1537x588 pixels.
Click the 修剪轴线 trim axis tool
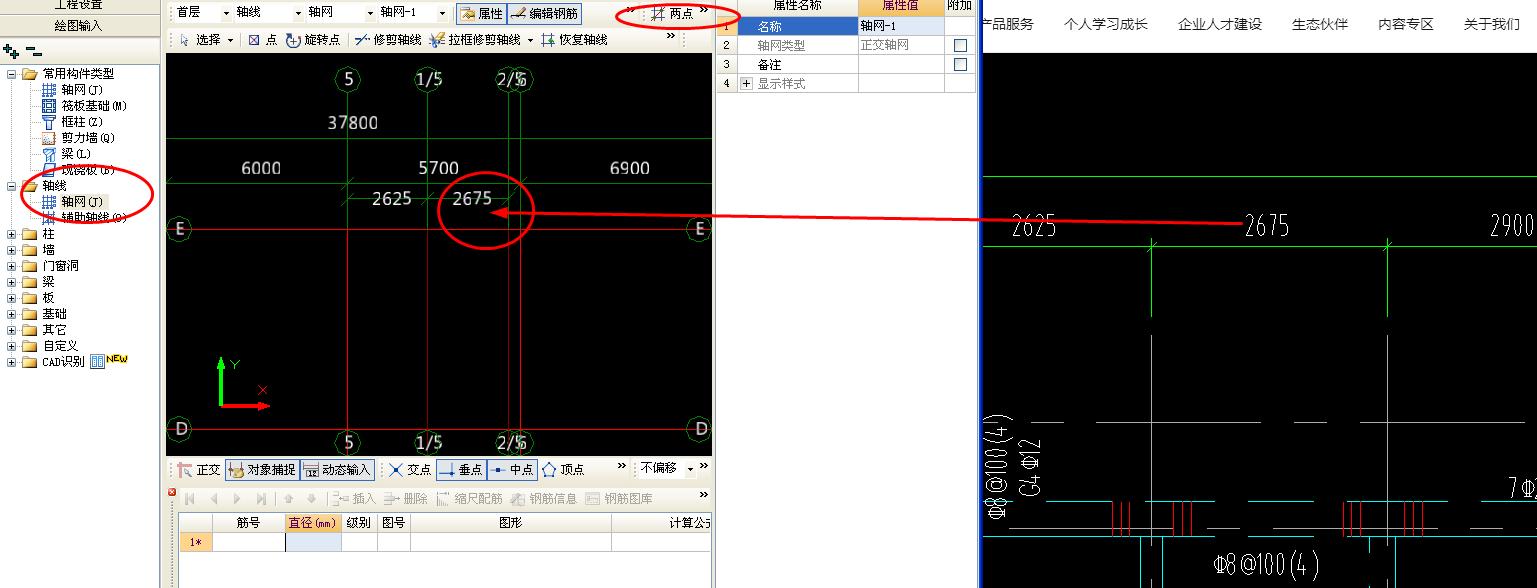[x=387, y=40]
